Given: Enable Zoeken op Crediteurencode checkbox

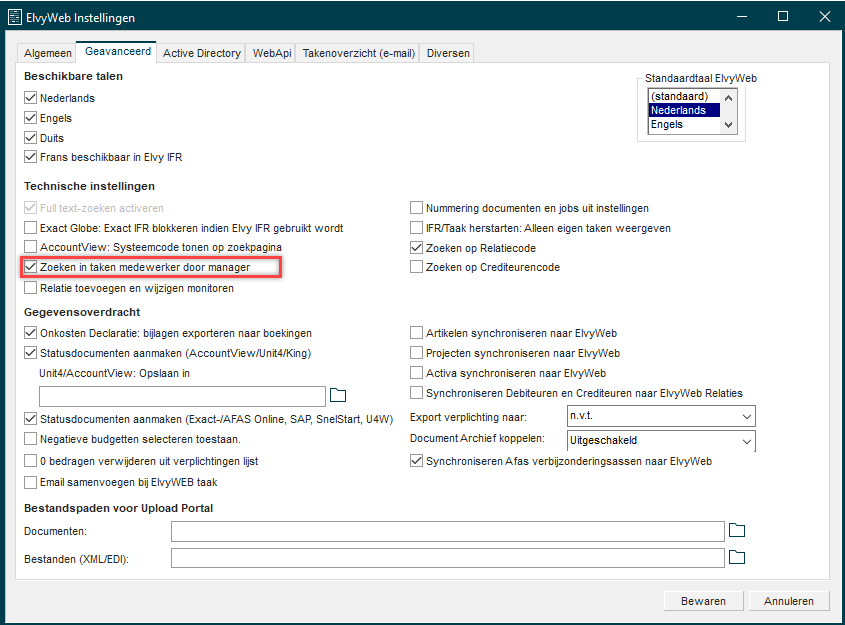Looking at the screenshot, I should [x=417, y=267].
